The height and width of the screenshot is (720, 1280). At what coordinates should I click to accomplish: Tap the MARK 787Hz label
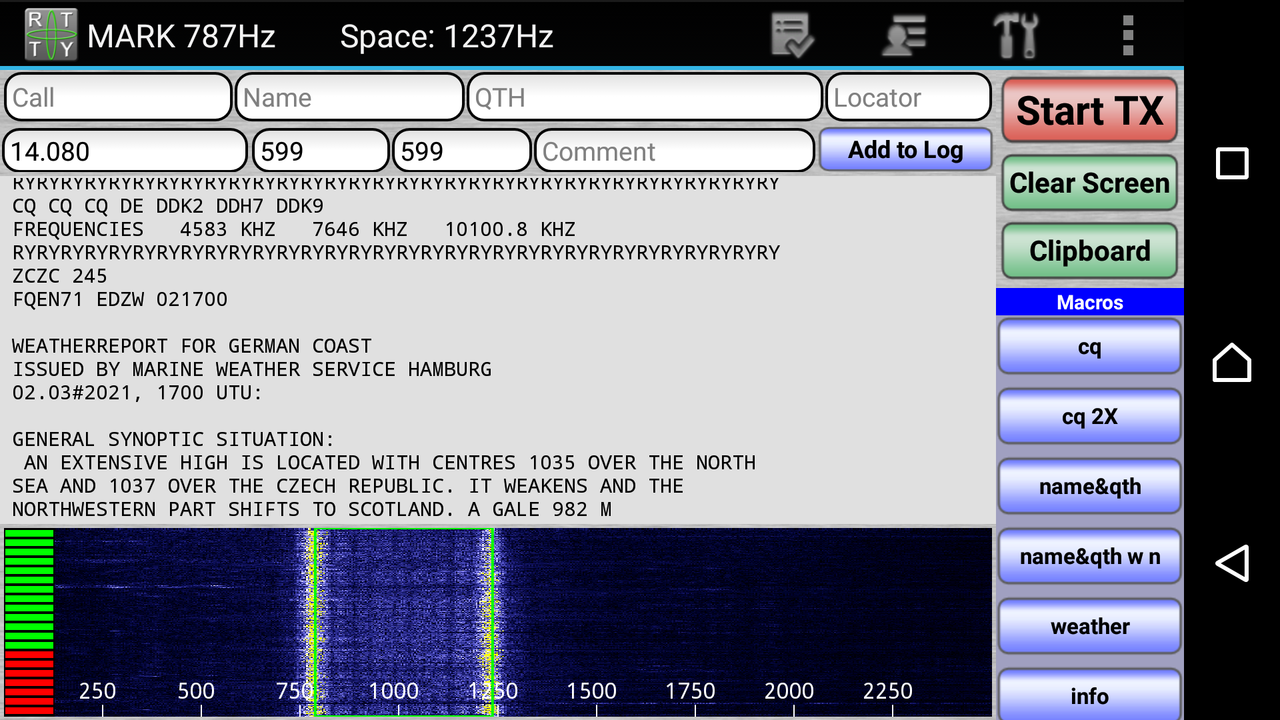[x=181, y=37]
